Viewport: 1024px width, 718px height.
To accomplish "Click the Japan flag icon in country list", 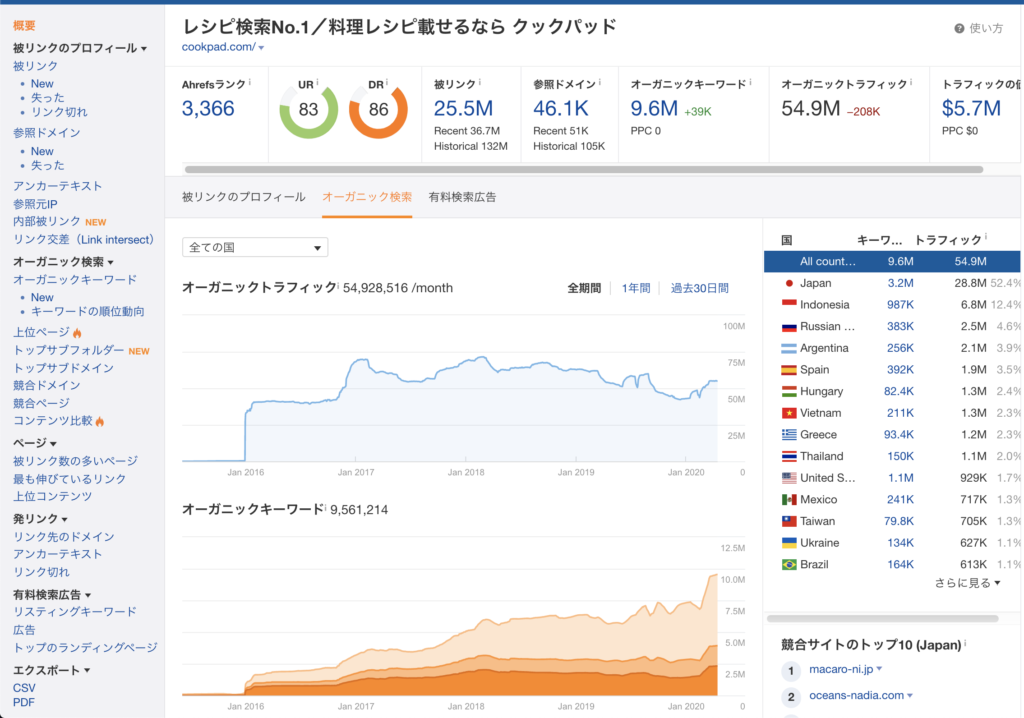I will [789, 283].
